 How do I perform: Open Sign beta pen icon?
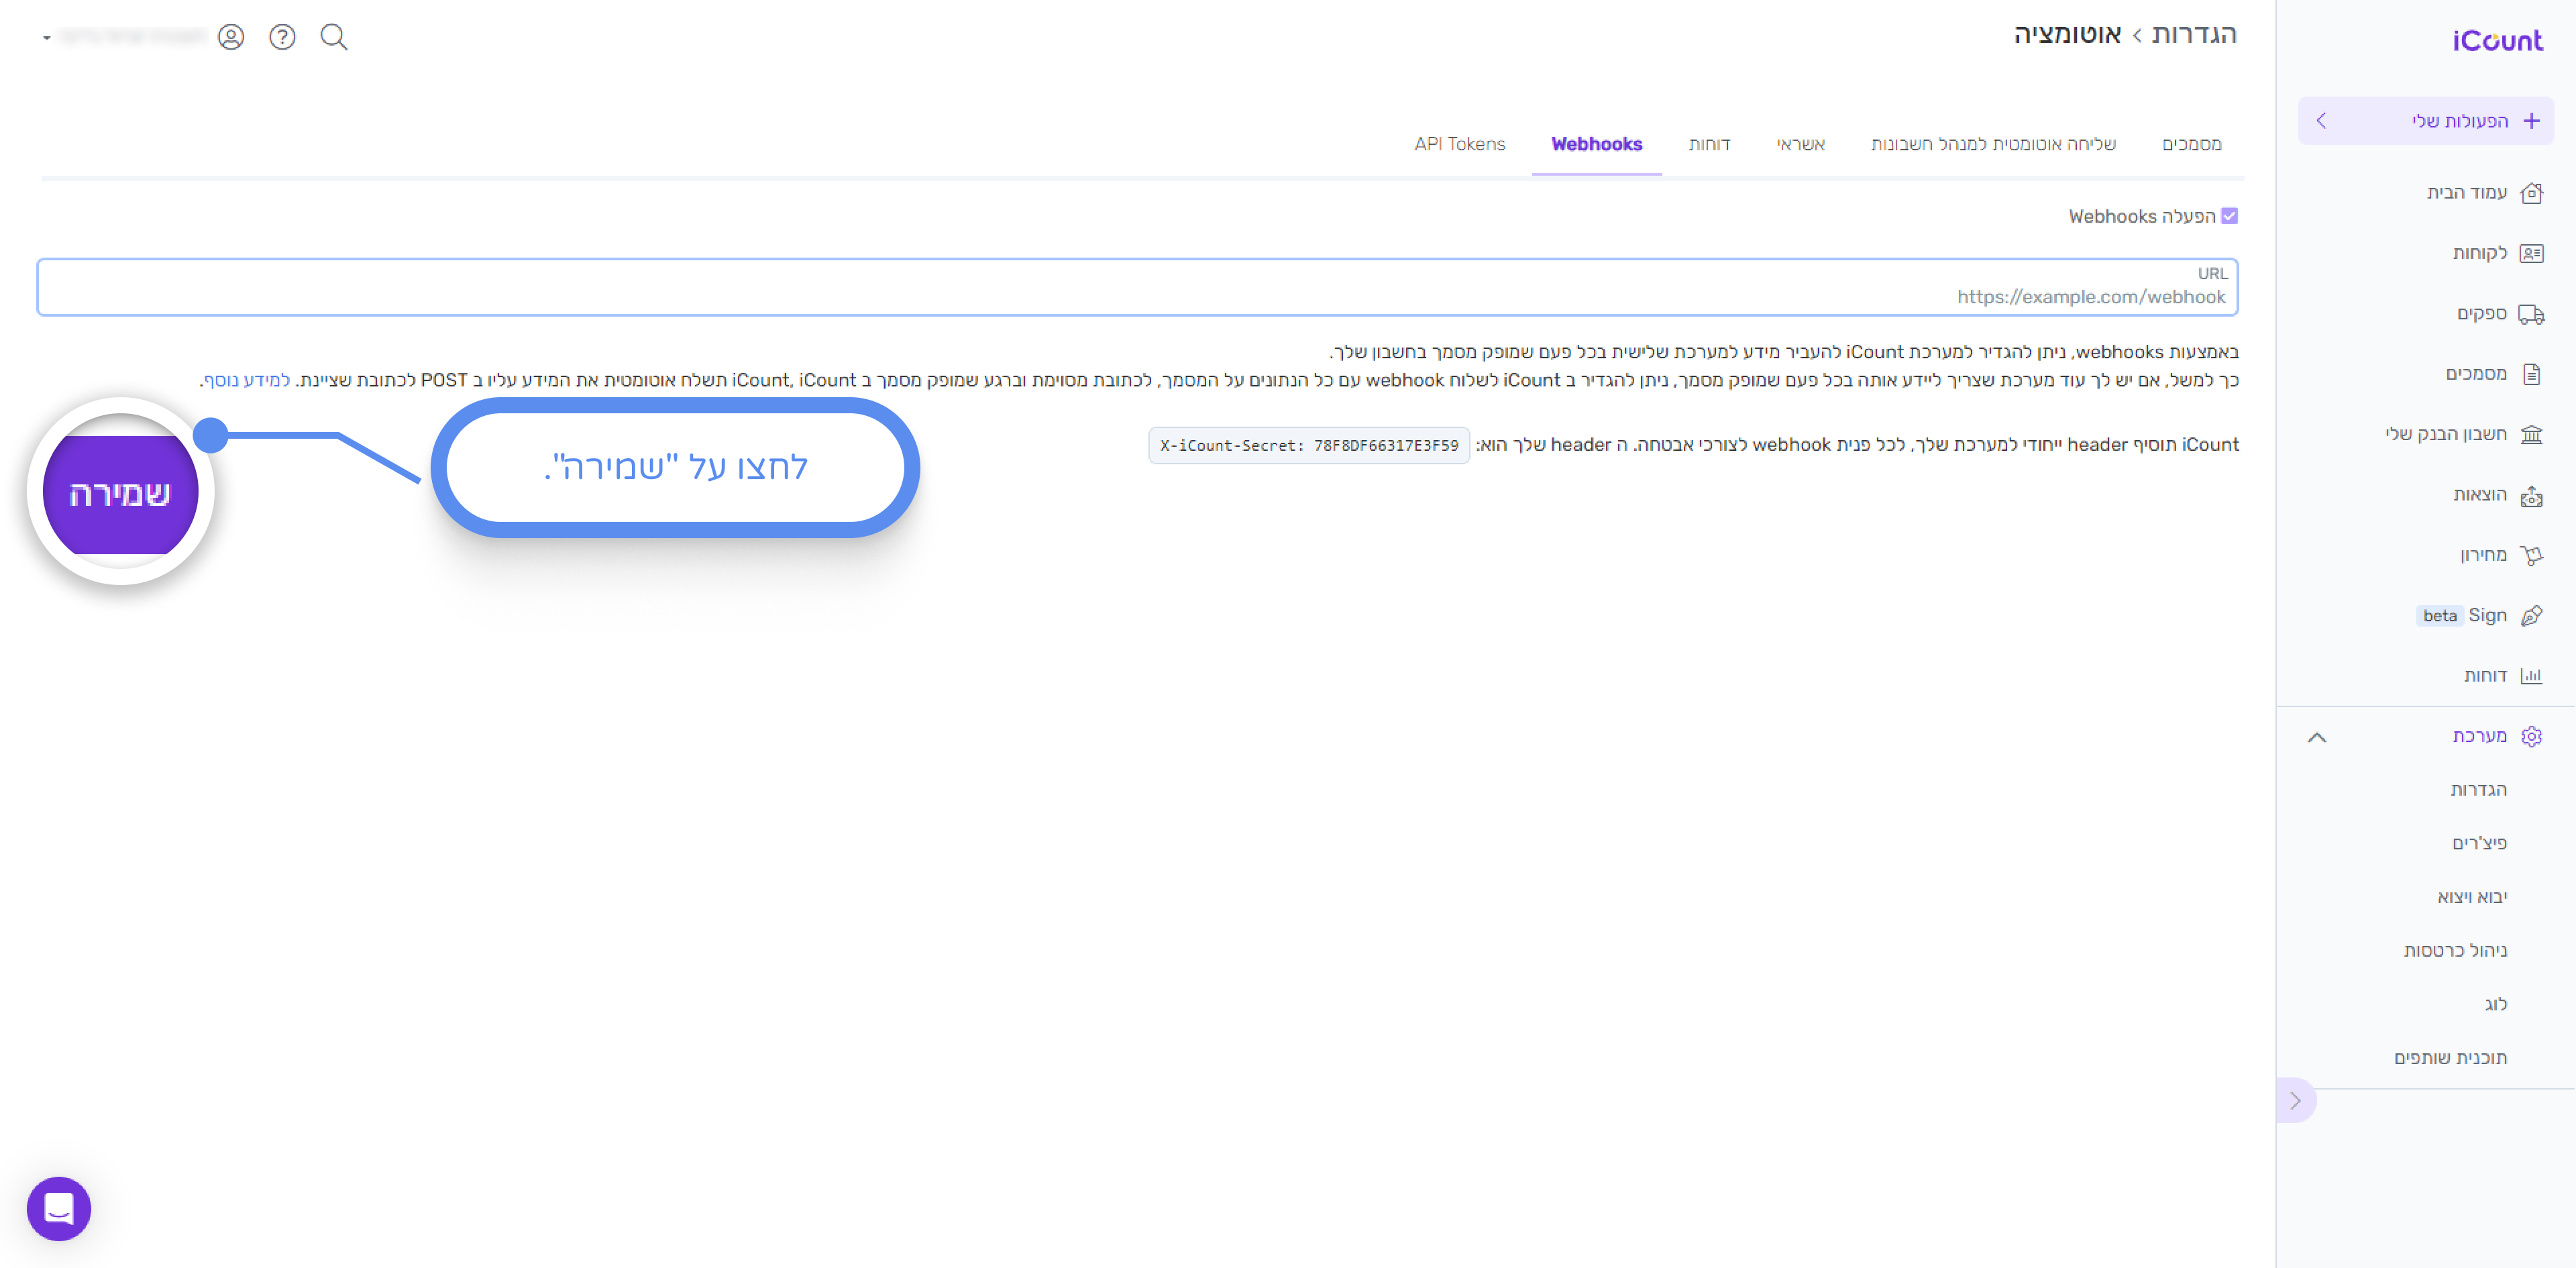[2530, 616]
